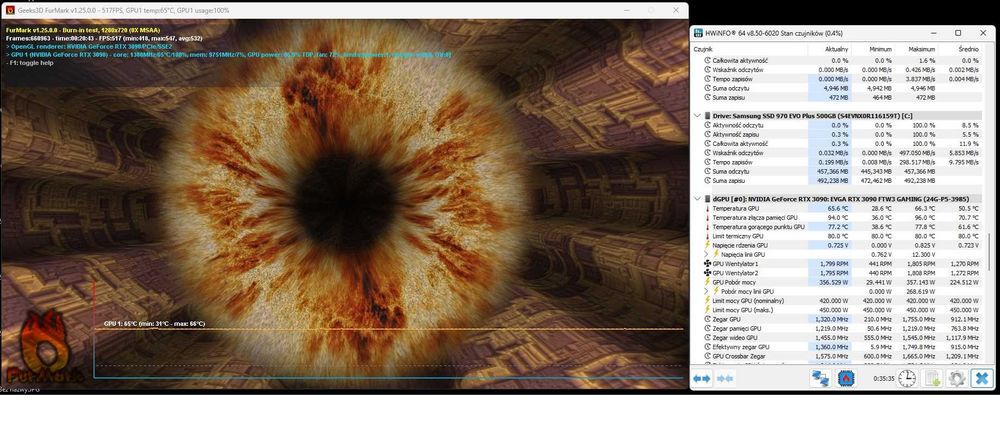Click the thermometer icon beside Limit termiczny GPU
This screenshot has width=1000, height=438.
point(707,236)
